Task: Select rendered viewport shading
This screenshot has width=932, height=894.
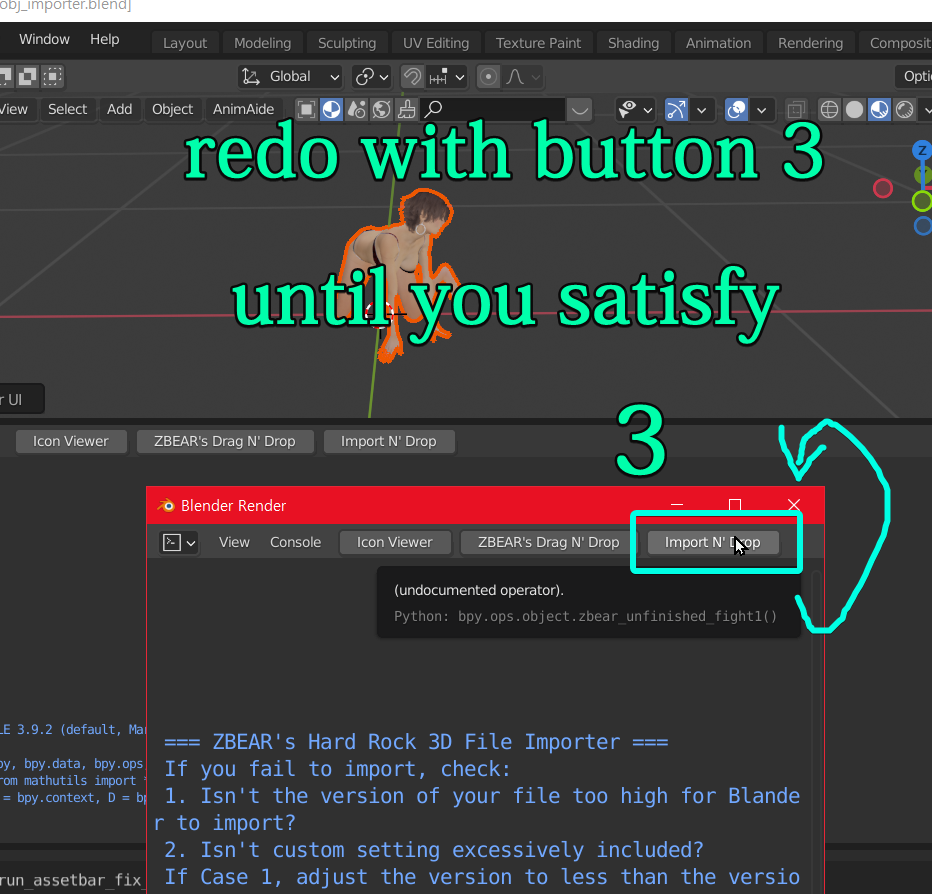Action: pos(904,109)
